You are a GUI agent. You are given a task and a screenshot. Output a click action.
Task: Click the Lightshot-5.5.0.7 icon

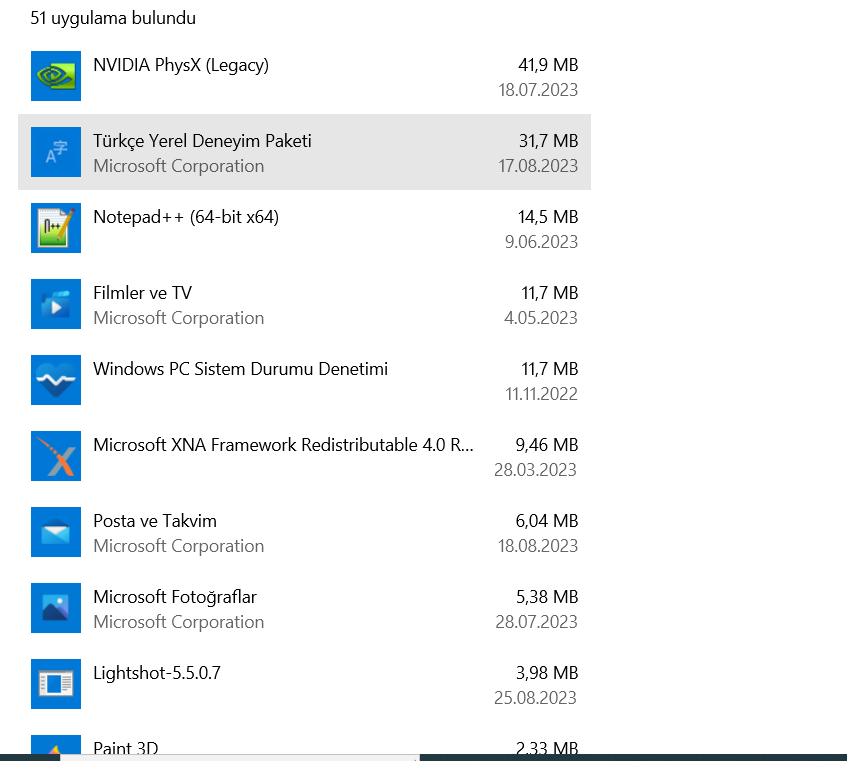[x=56, y=684]
